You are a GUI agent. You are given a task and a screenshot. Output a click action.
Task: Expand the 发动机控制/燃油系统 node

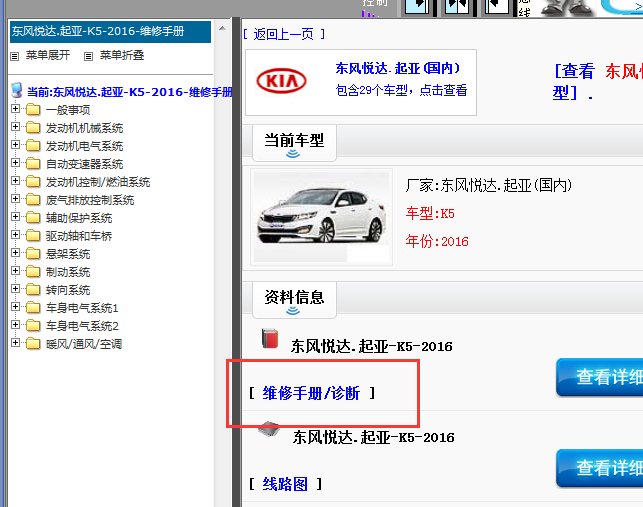15,181
